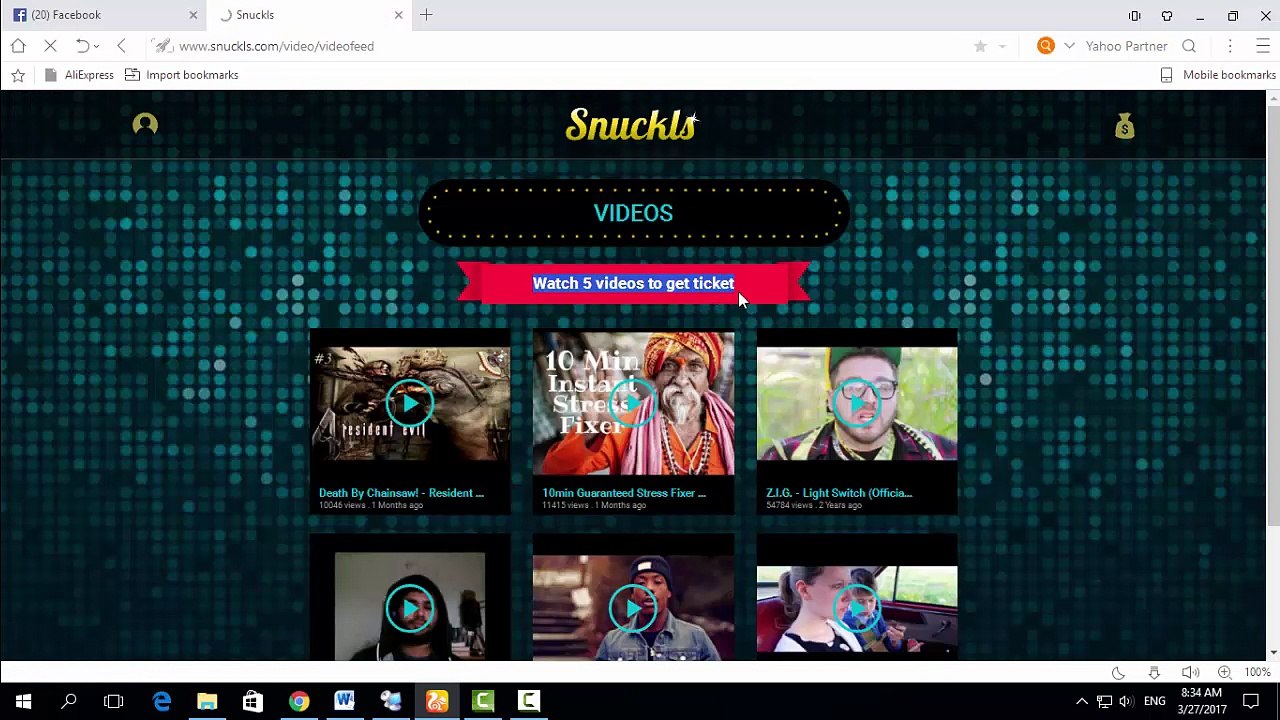The width and height of the screenshot is (1280, 720).
Task: Open the hamburger main menu
Action: pyautogui.click(x=1262, y=46)
